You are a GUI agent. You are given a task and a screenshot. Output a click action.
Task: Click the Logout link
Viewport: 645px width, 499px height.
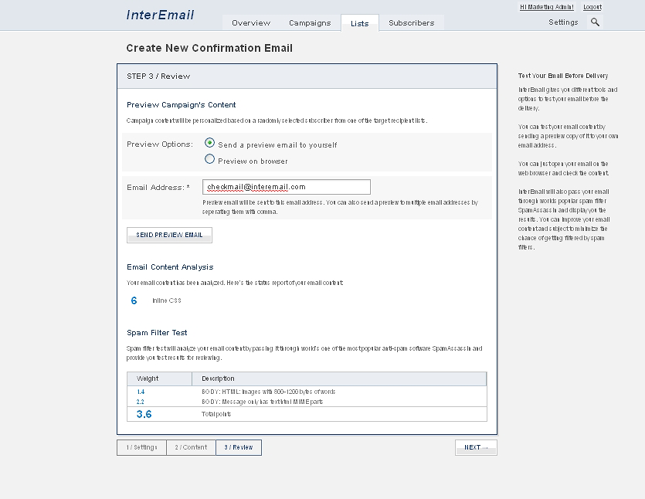point(592,7)
